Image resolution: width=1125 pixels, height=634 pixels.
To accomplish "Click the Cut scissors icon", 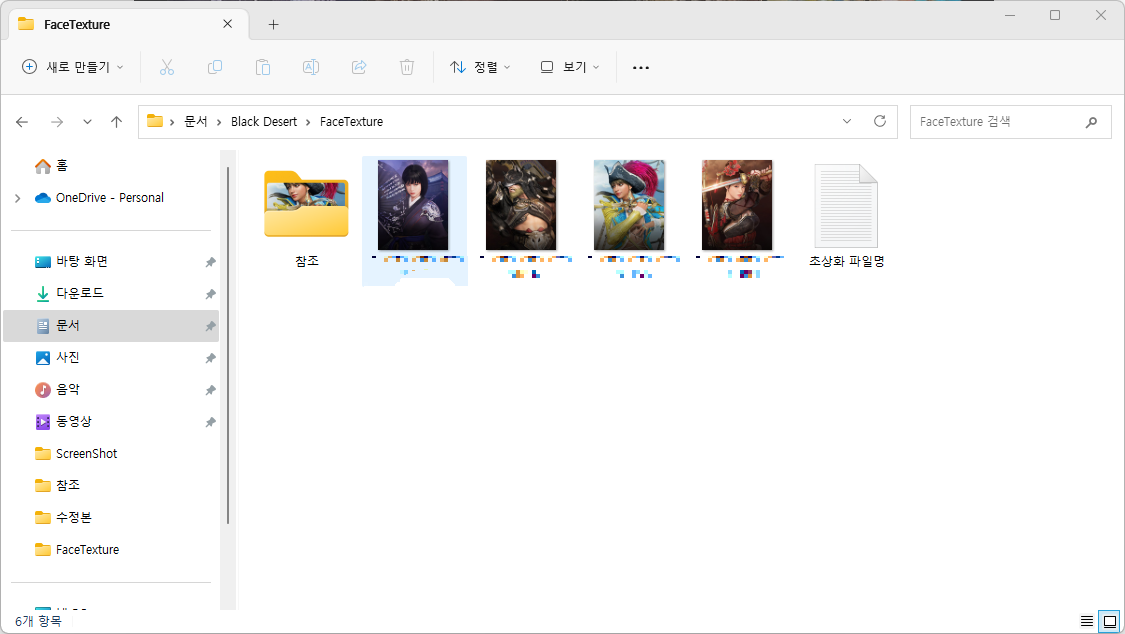I will 166,67.
